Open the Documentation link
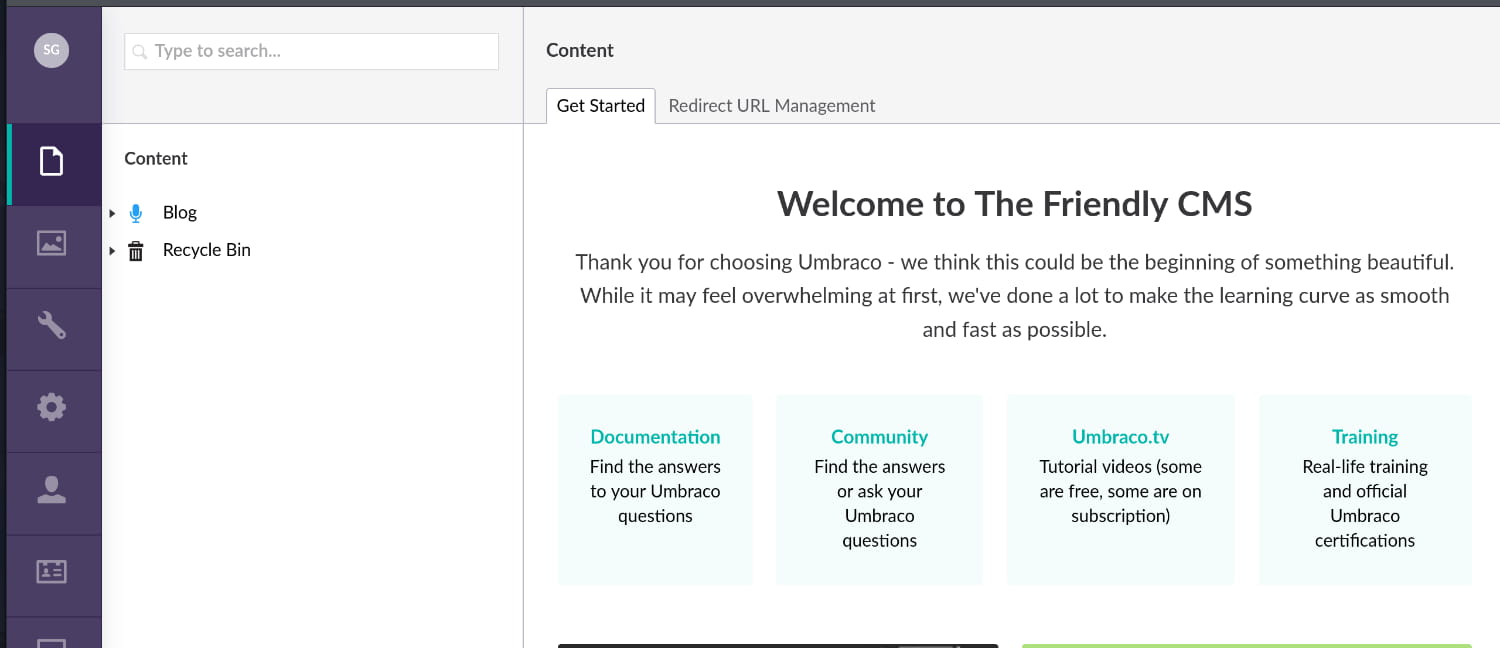This screenshot has width=1500, height=648. pos(655,437)
